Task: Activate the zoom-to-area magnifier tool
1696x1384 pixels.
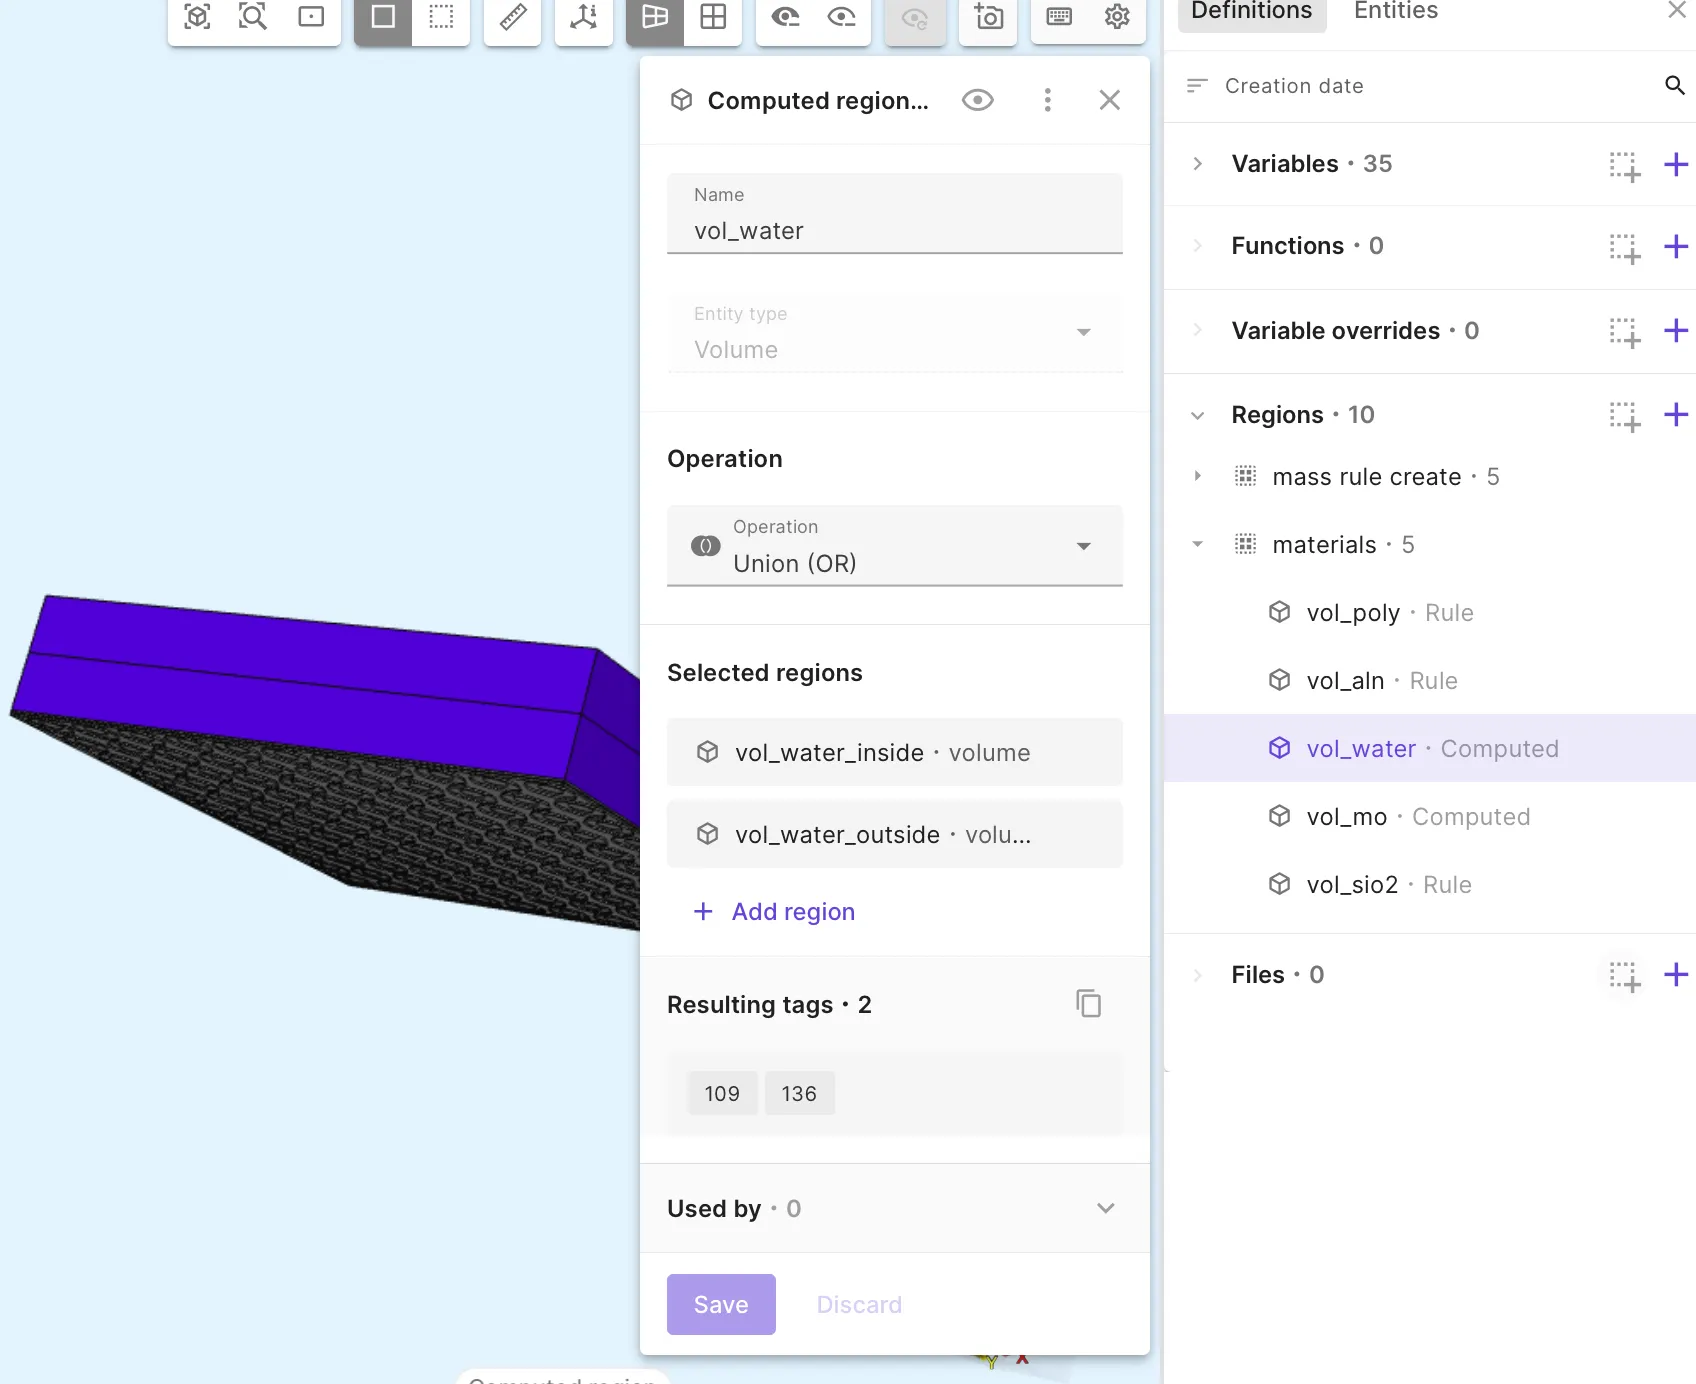Action: pyautogui.click(x=253, y=17)
